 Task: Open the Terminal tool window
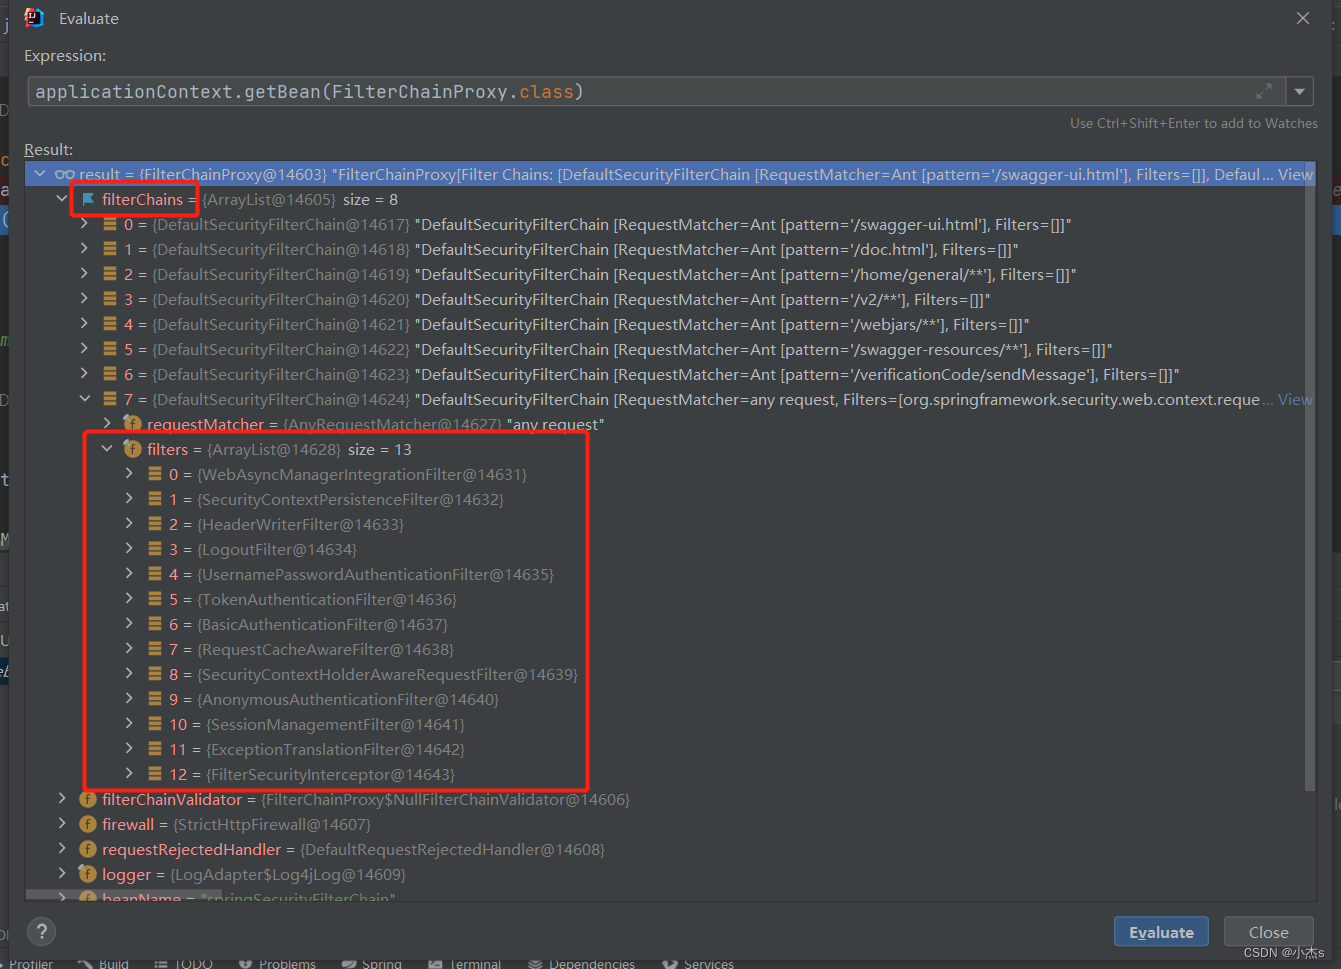pyautogui.click(x=474, y=962)
